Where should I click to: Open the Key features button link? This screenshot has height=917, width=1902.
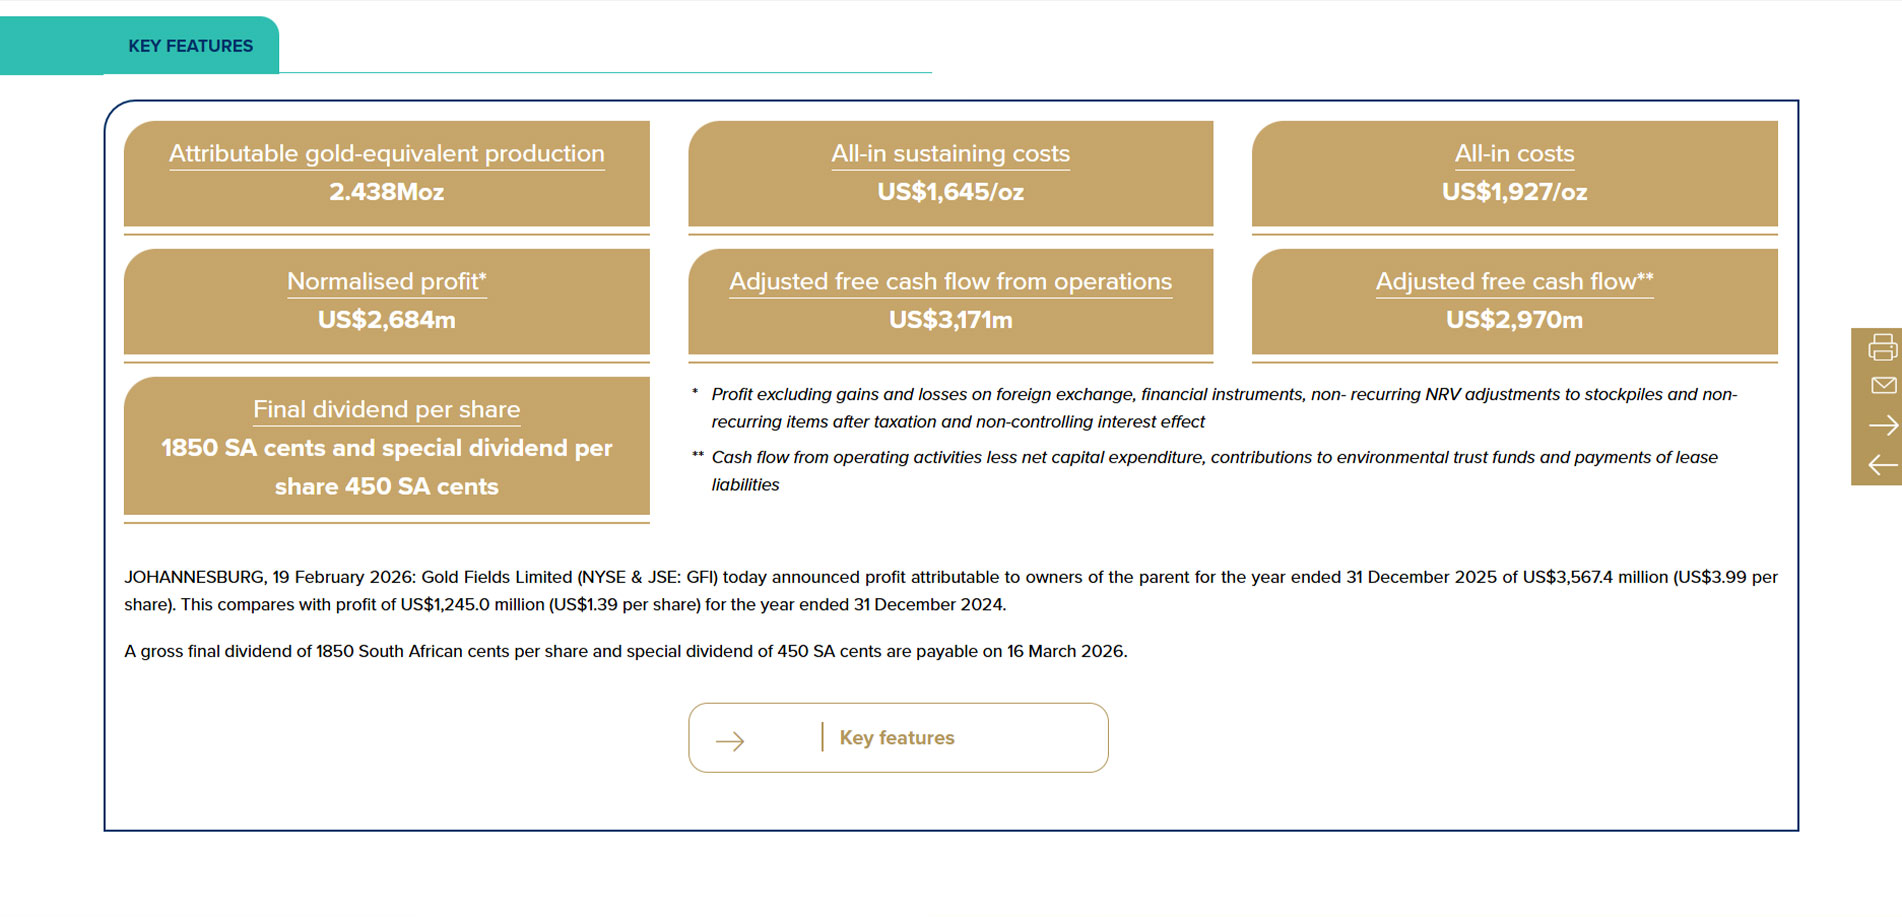(x=898, y=738)
